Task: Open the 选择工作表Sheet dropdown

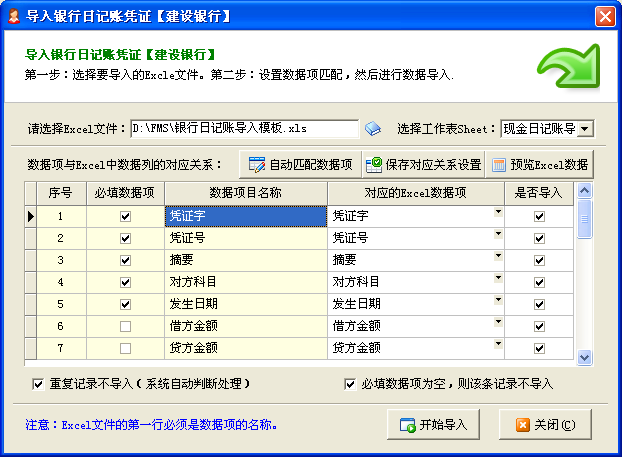Action: pos(585,129)
